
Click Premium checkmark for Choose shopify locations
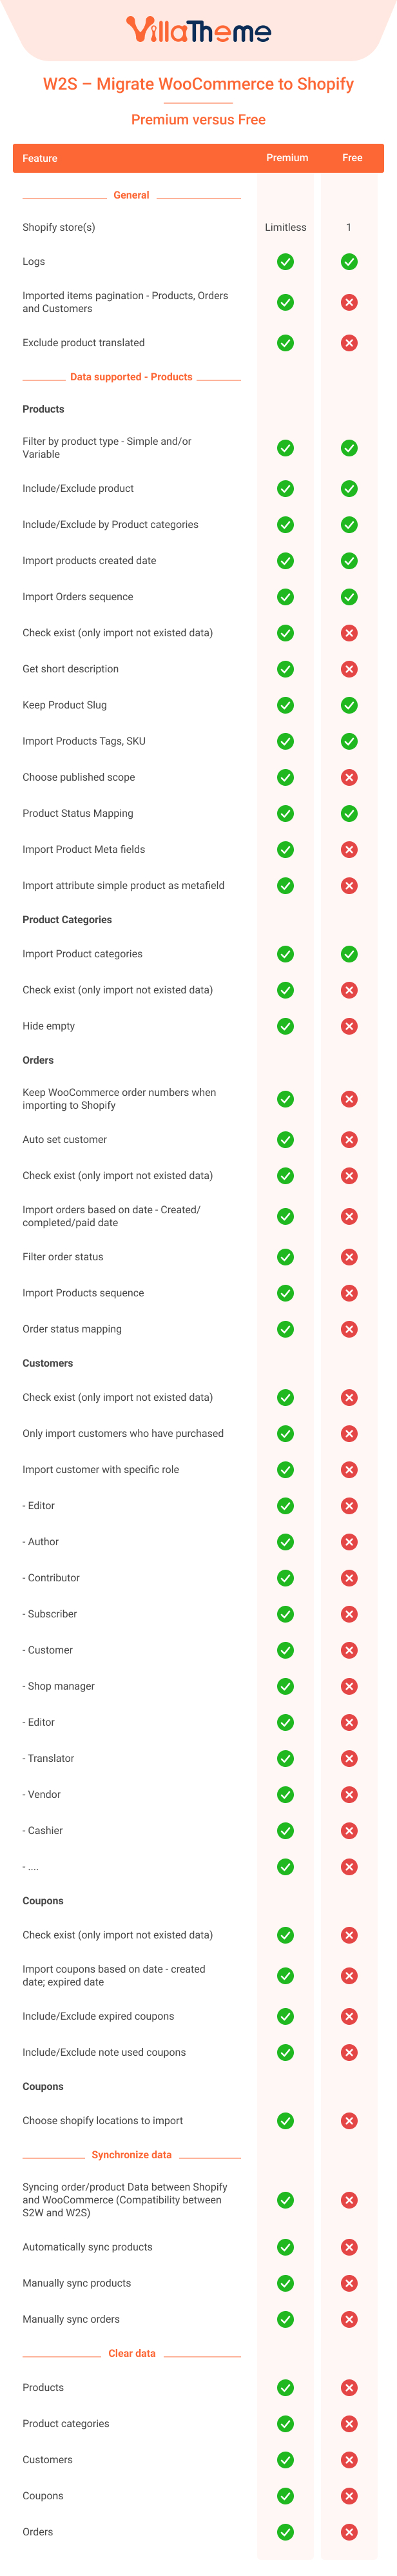285,2120
